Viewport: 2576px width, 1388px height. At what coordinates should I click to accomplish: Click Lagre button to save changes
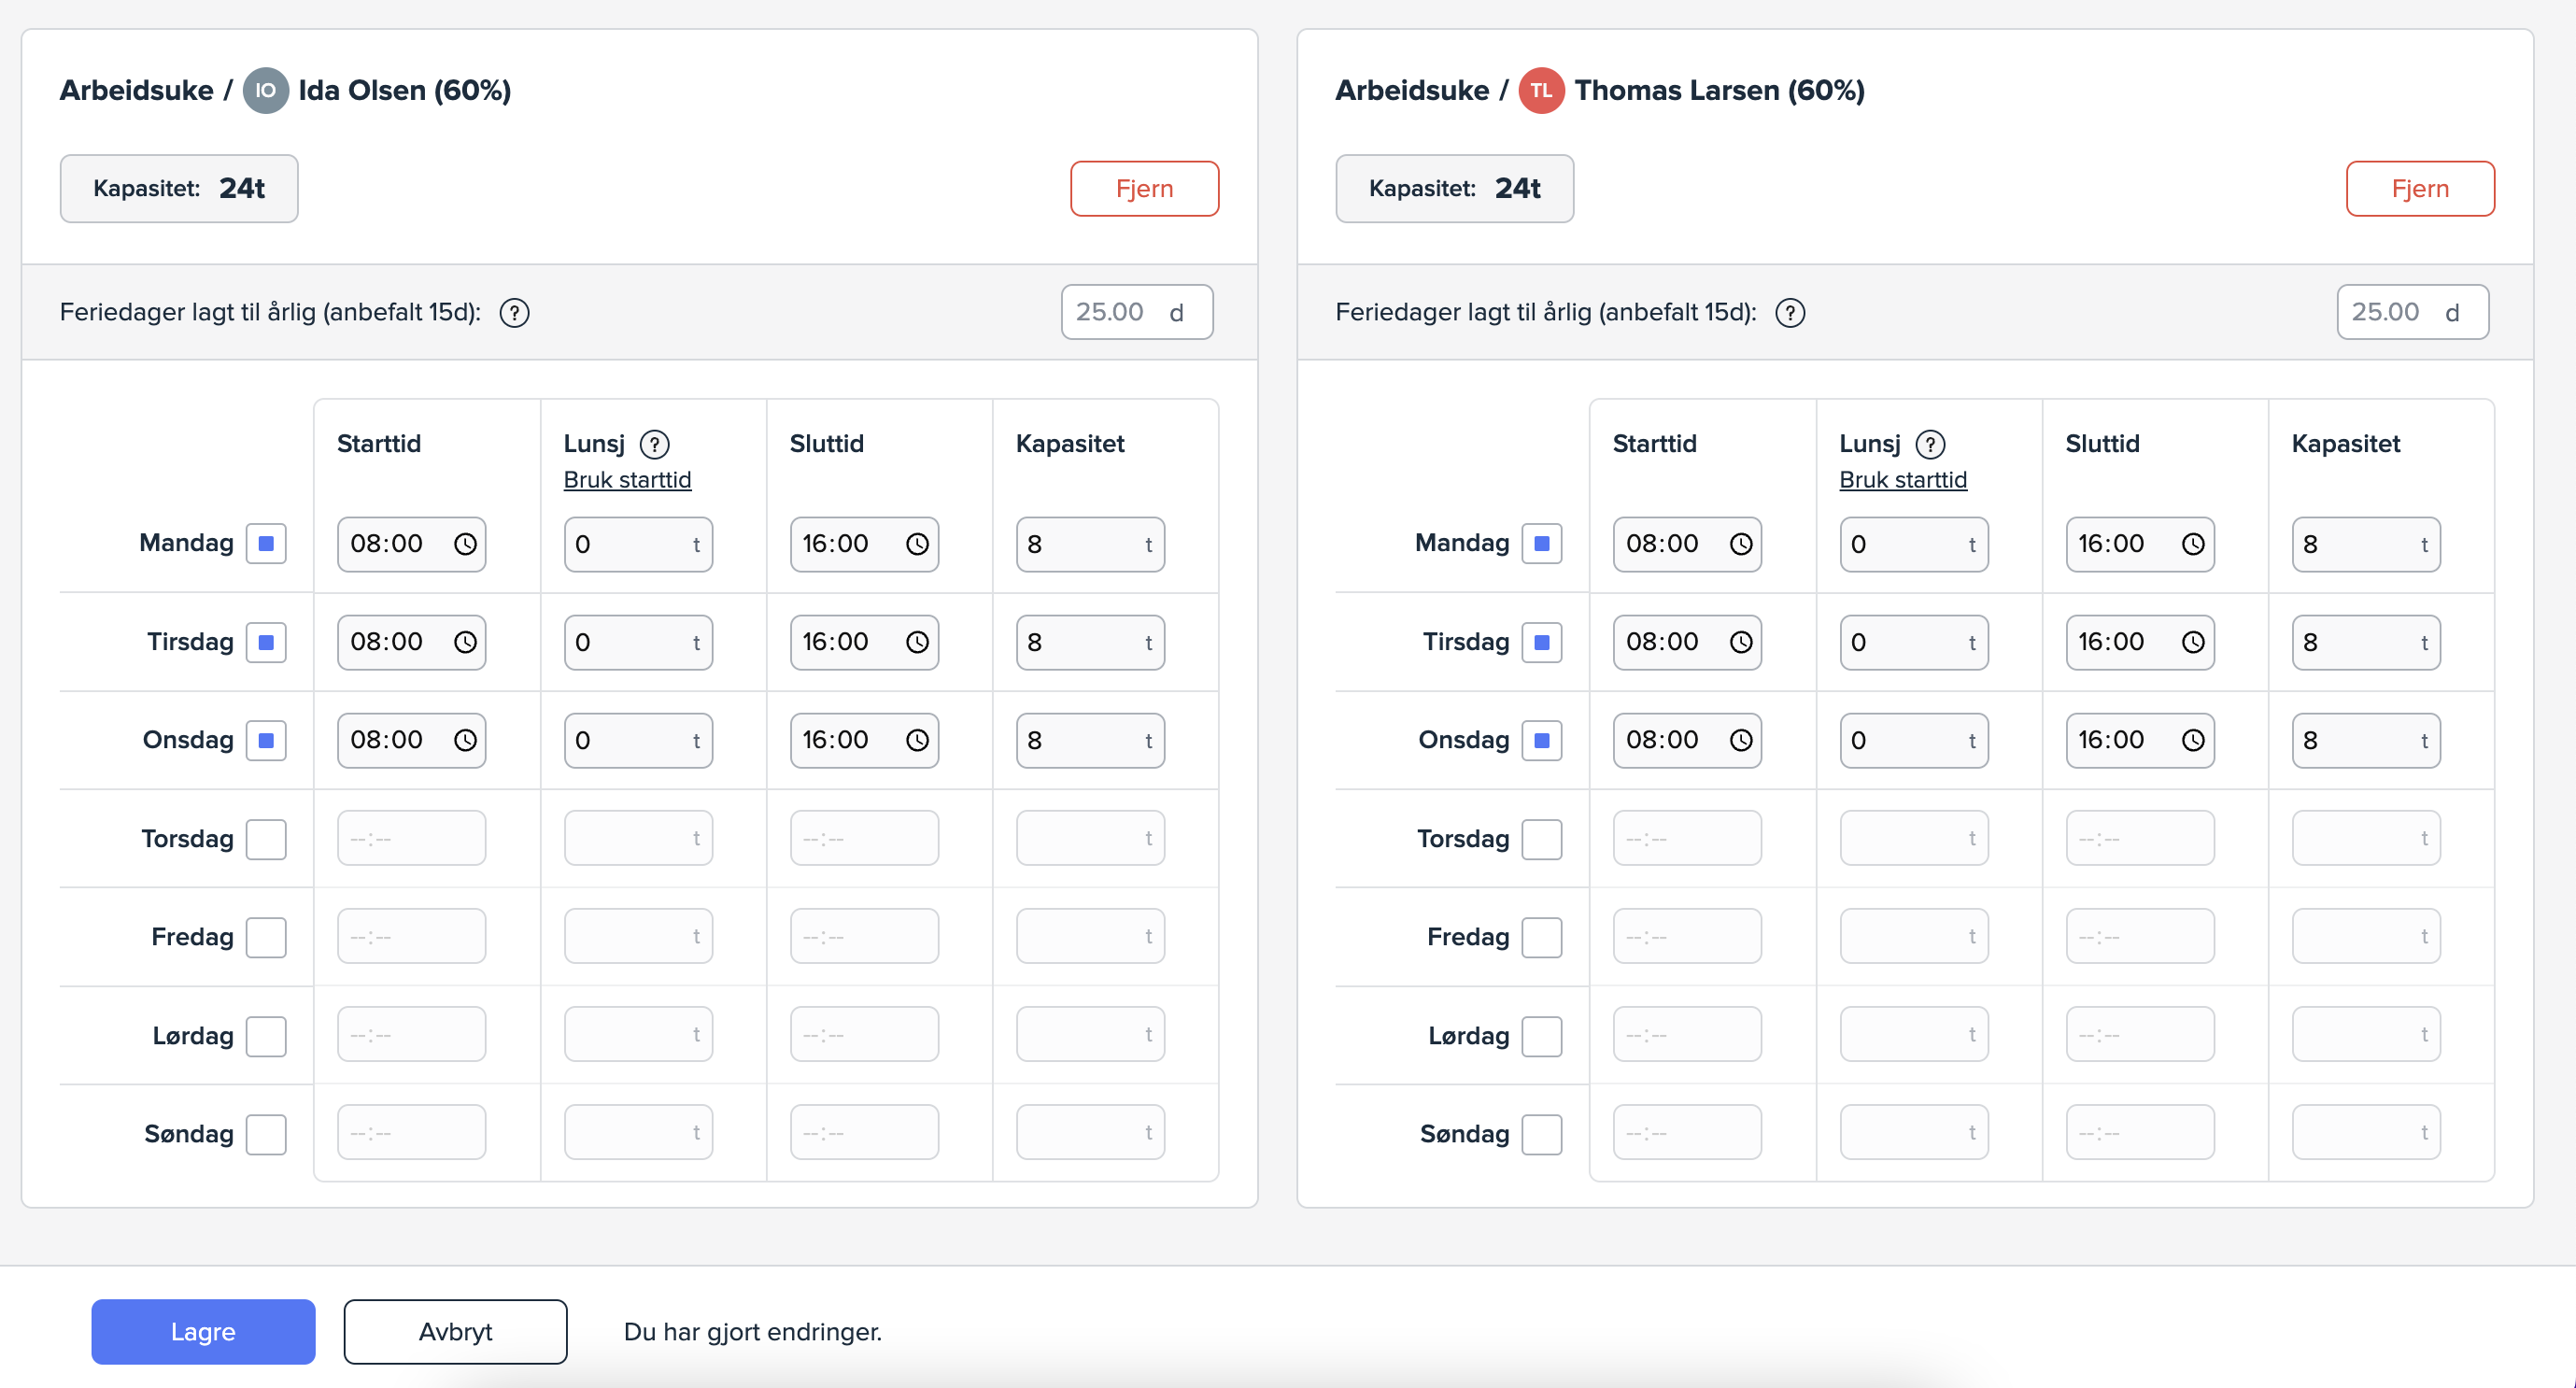(x=203, y=1331)
